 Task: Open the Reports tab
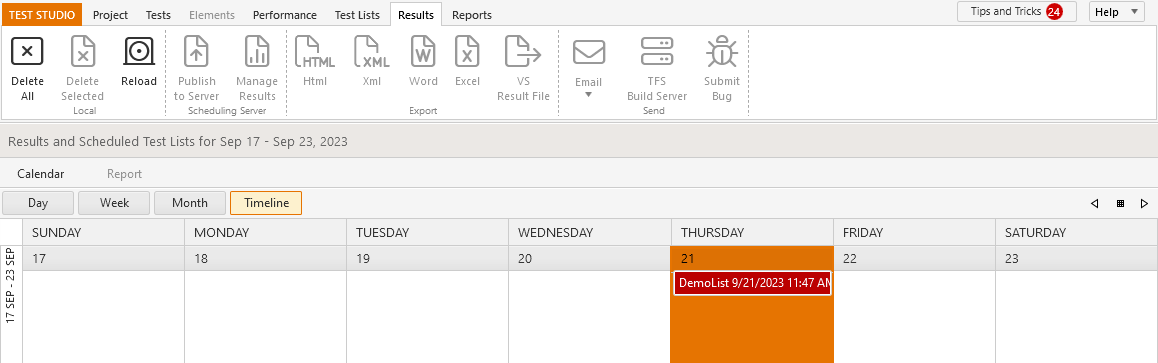tap(471, 15)
